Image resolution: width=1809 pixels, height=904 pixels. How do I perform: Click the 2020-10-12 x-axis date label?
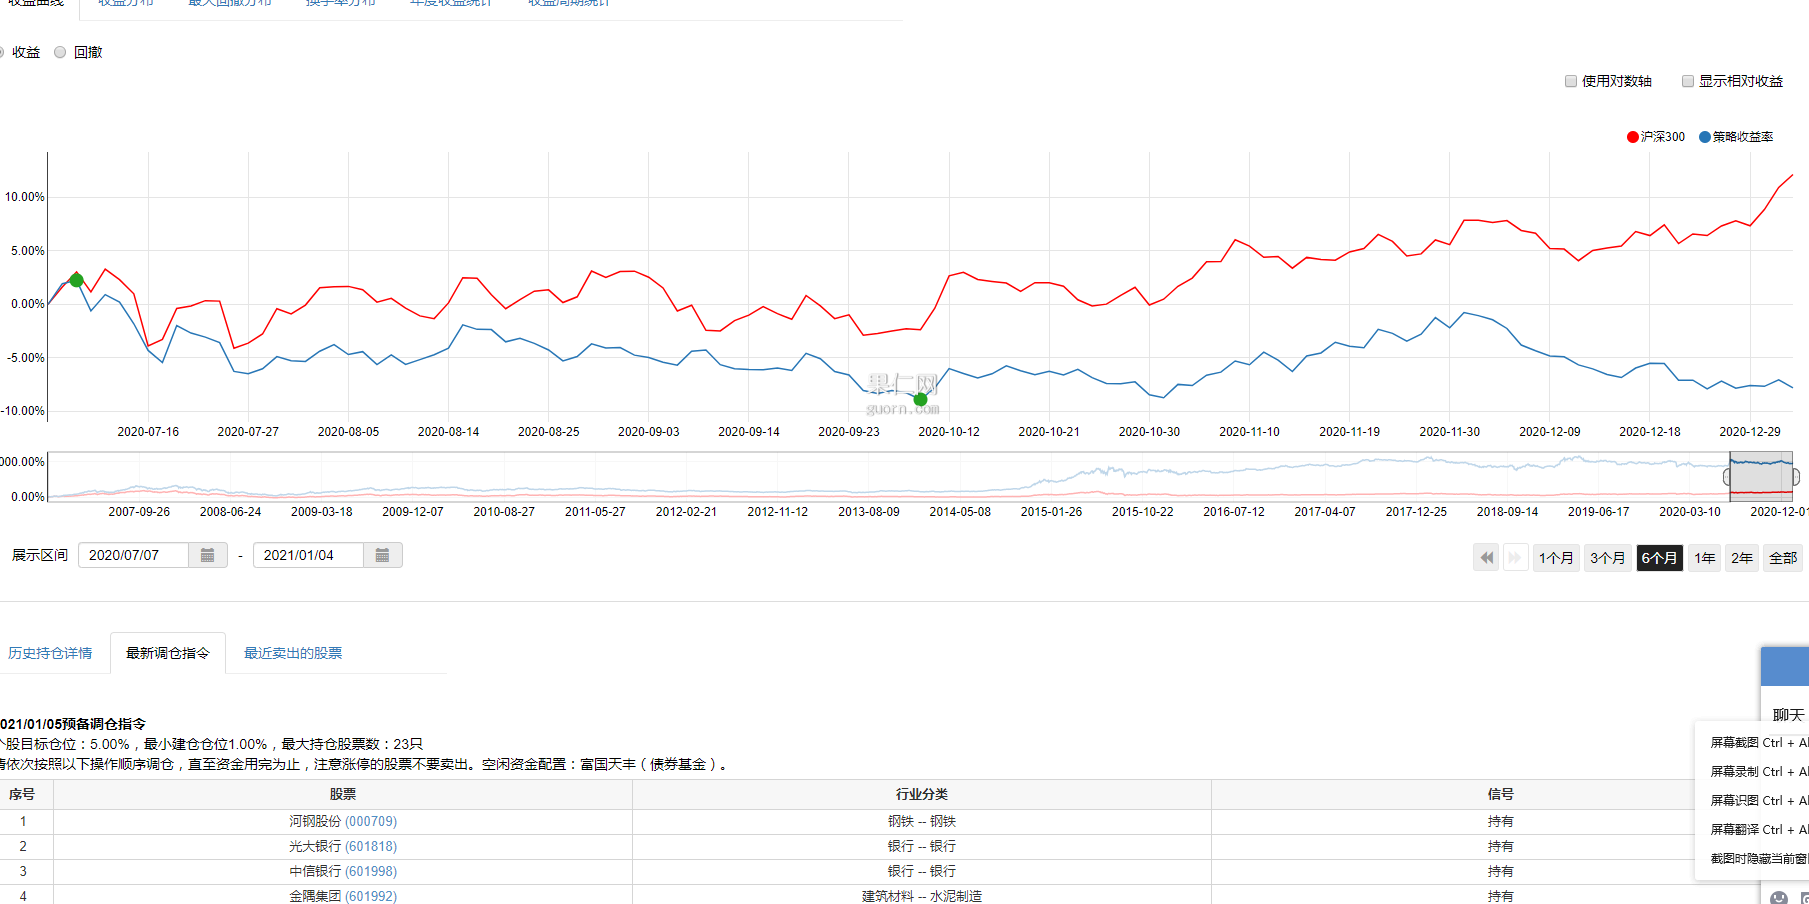point(949,432)
